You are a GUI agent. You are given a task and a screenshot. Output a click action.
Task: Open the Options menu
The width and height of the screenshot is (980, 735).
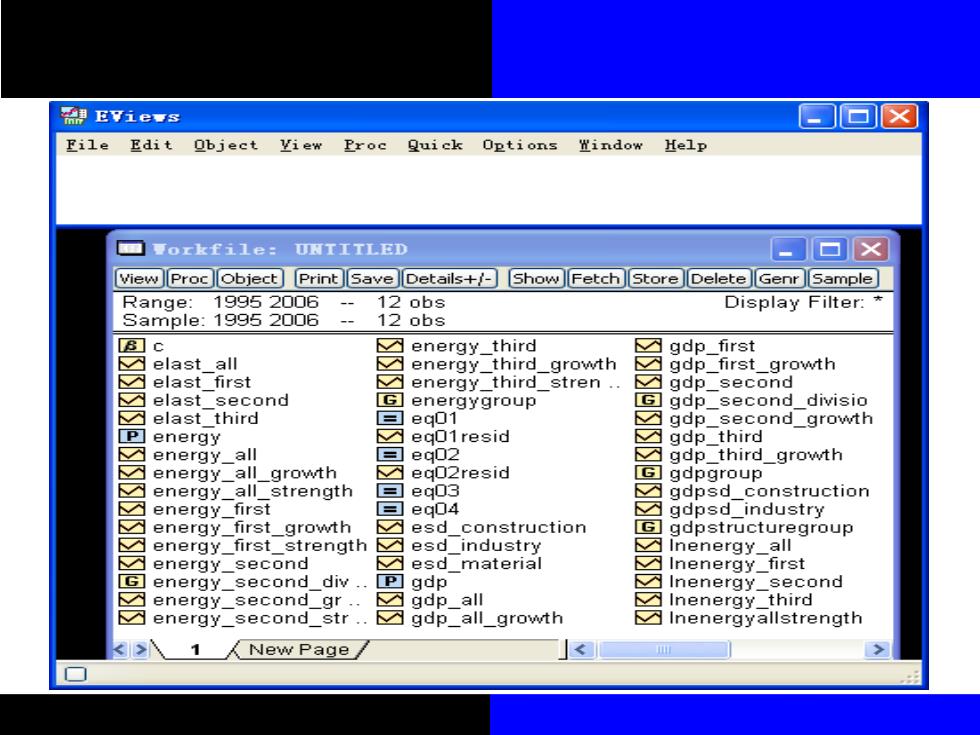520,145
